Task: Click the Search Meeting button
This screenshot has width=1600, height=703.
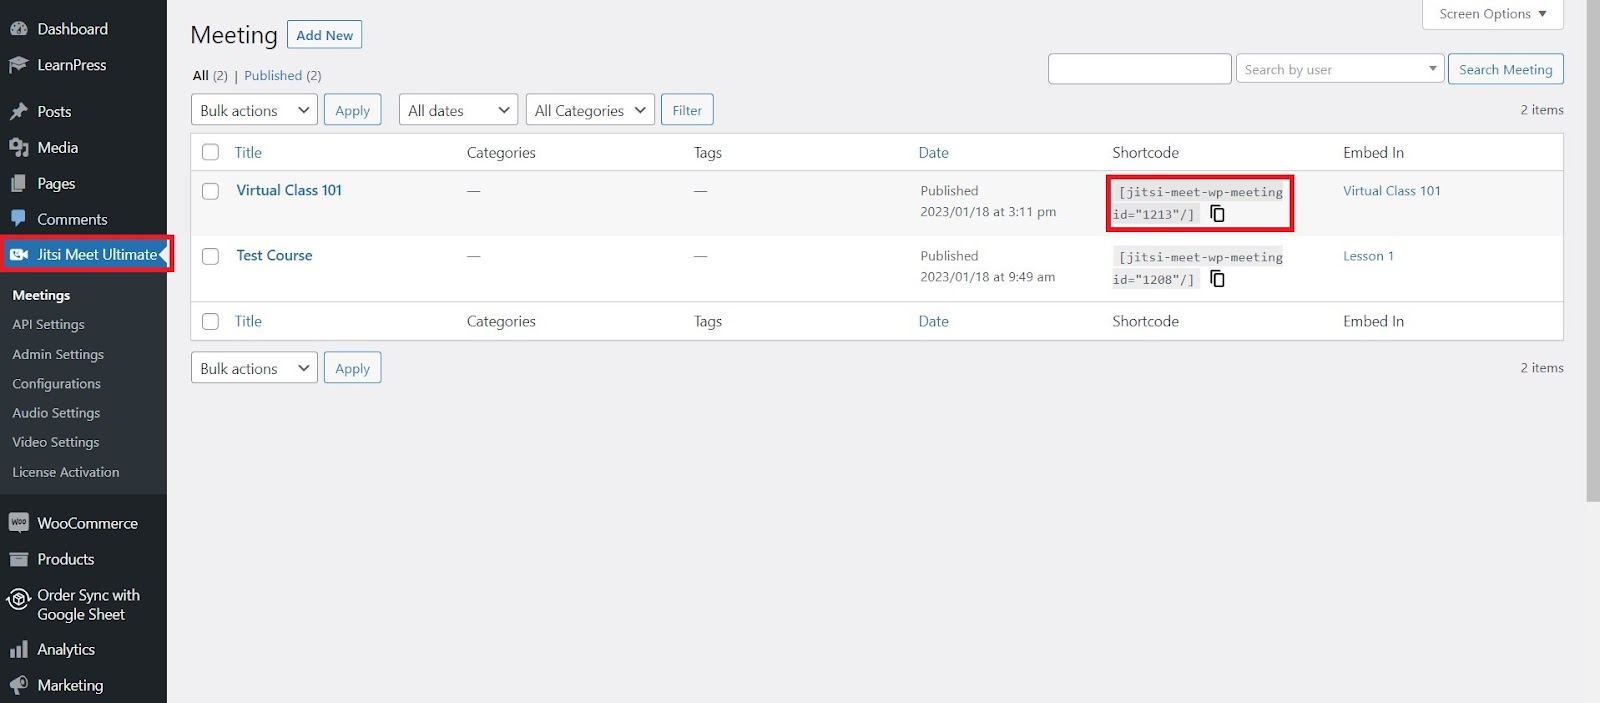Action: [x=1505, y=69]
